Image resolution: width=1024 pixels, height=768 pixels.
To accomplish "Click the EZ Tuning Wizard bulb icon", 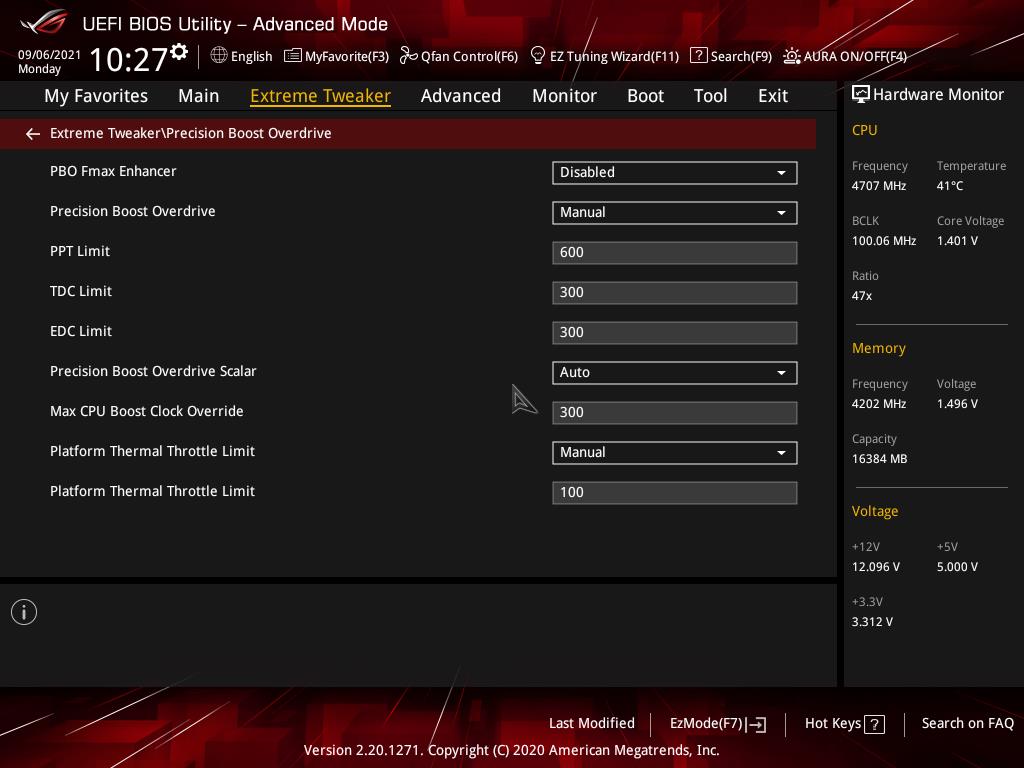I will (x=538, y=56).
